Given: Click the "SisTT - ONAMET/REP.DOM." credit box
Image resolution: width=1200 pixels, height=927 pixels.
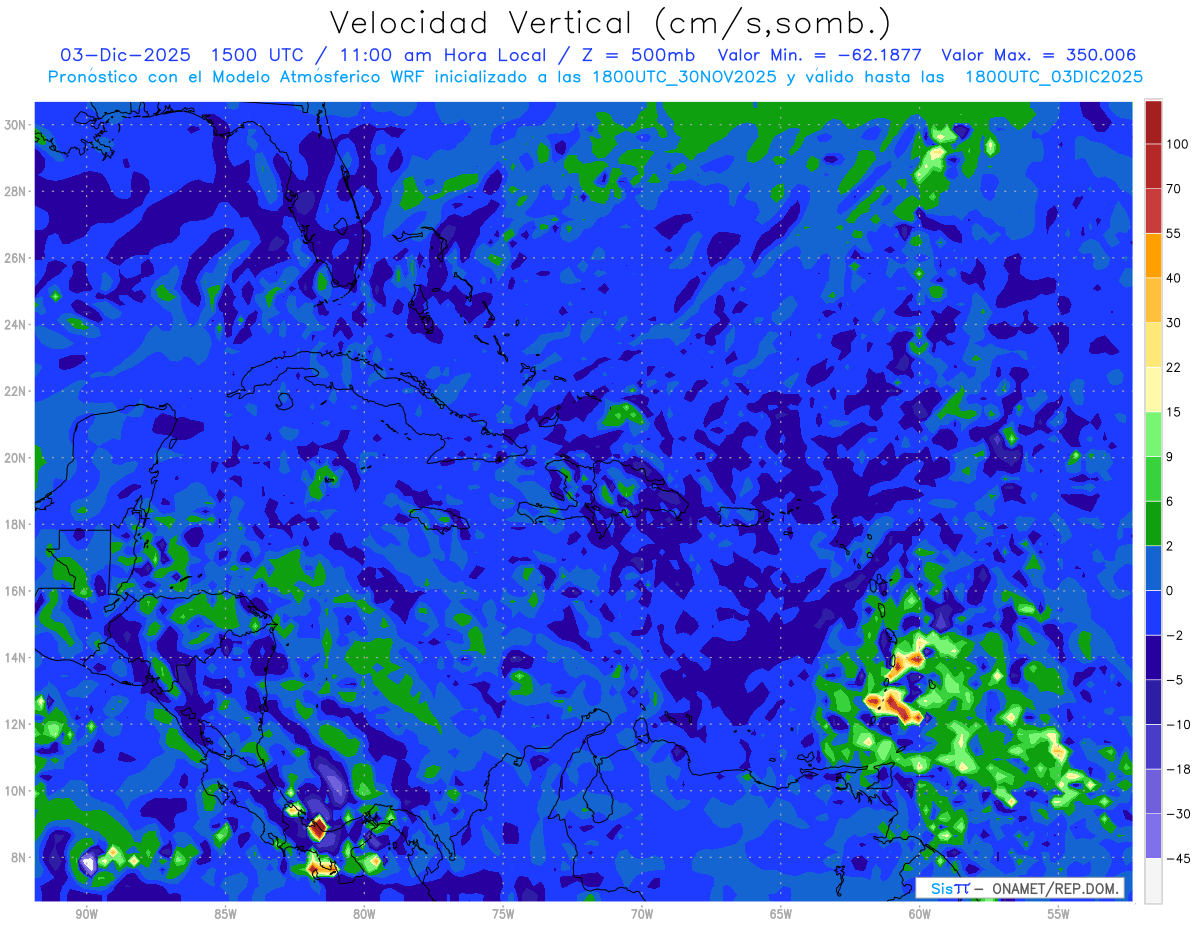Looking at the screenshot, I should (1019, 888).
